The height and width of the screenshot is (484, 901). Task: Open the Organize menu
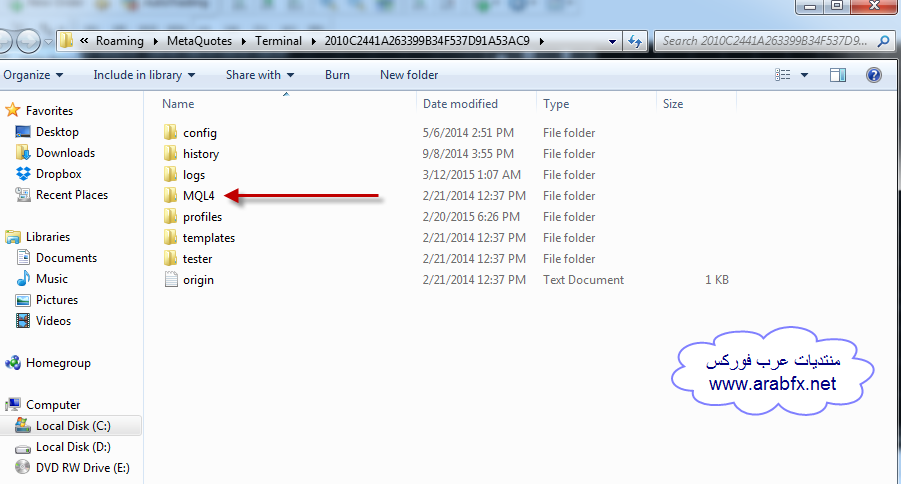point(33,75)
